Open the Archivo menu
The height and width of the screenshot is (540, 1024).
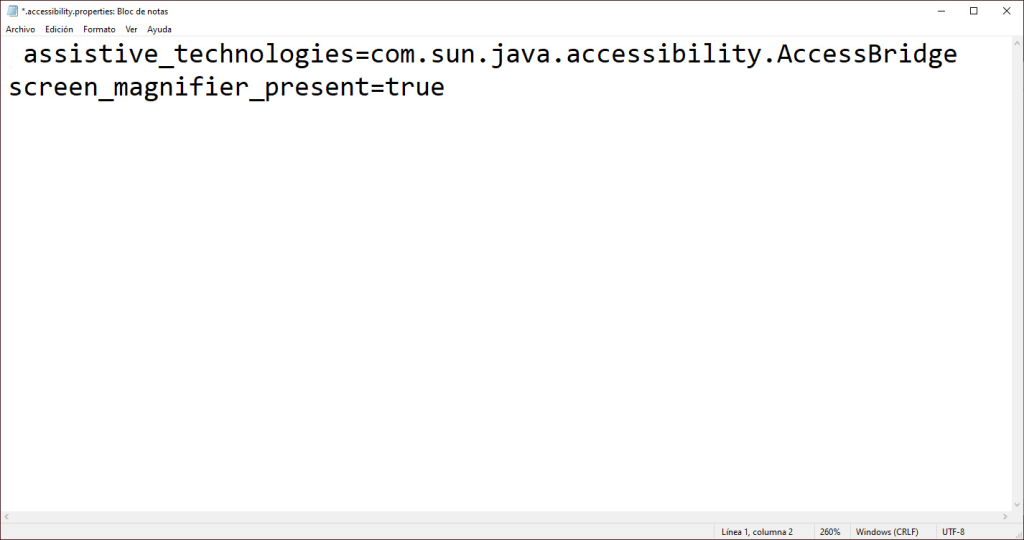[20, 30]
